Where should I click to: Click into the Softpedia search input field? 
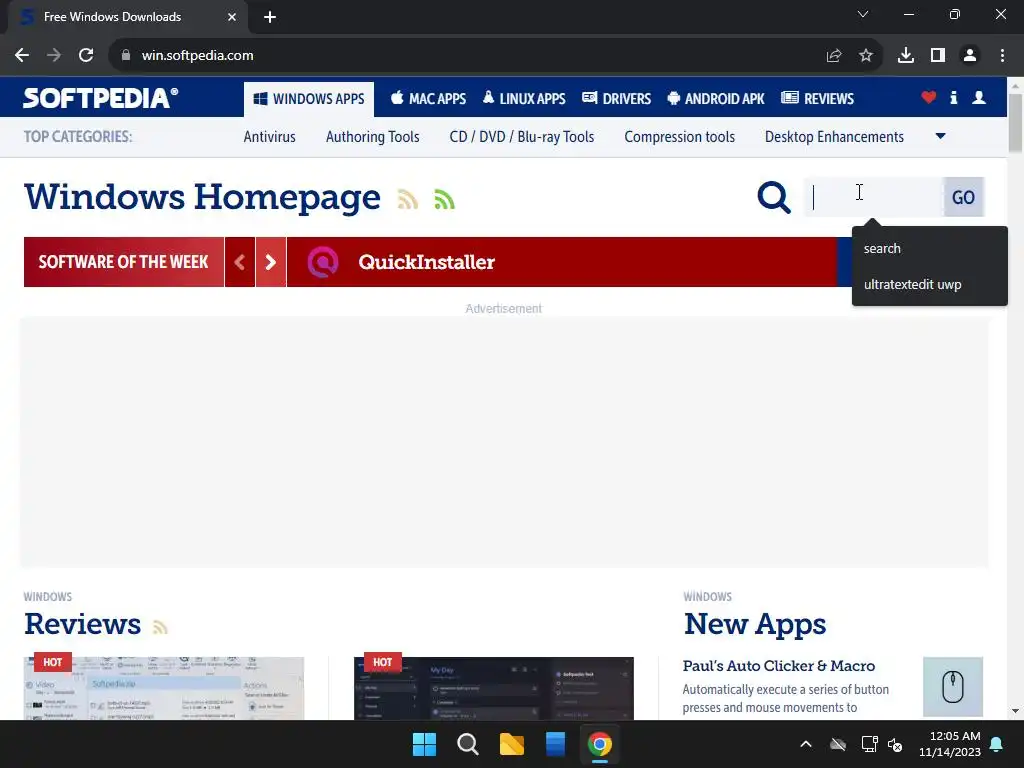874,197
